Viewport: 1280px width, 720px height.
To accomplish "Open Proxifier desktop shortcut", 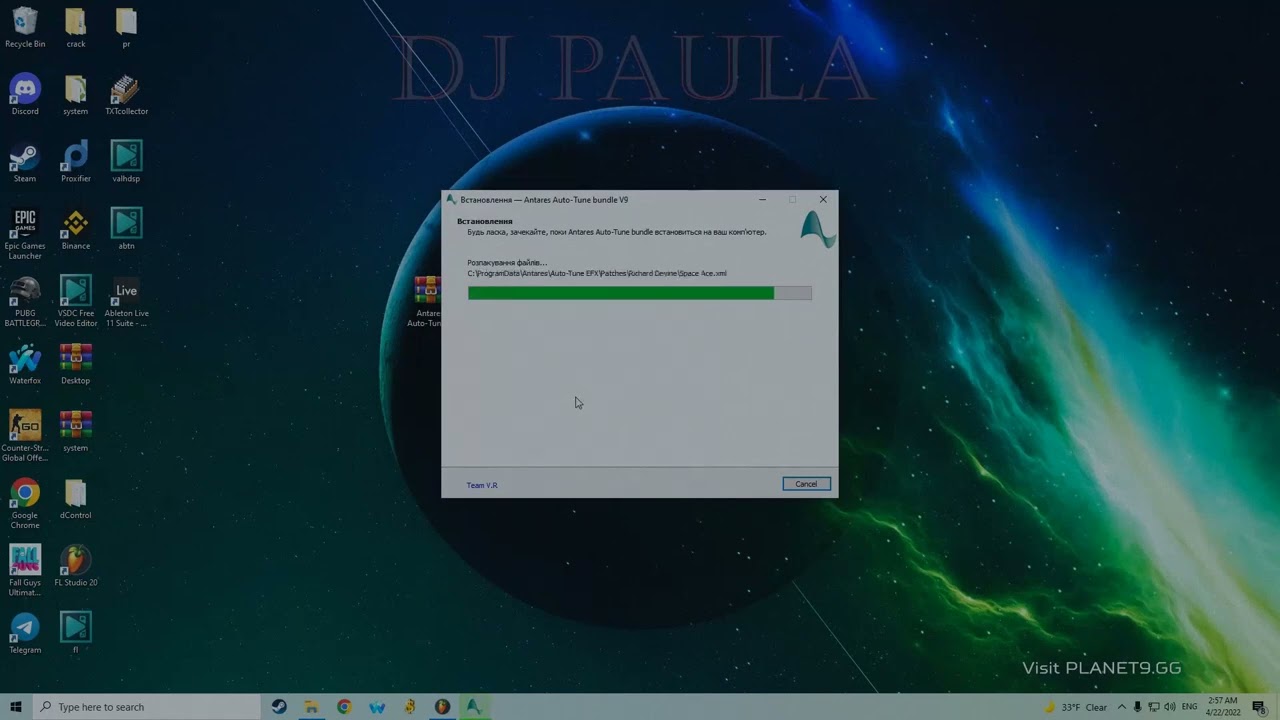I will (76, 161).
